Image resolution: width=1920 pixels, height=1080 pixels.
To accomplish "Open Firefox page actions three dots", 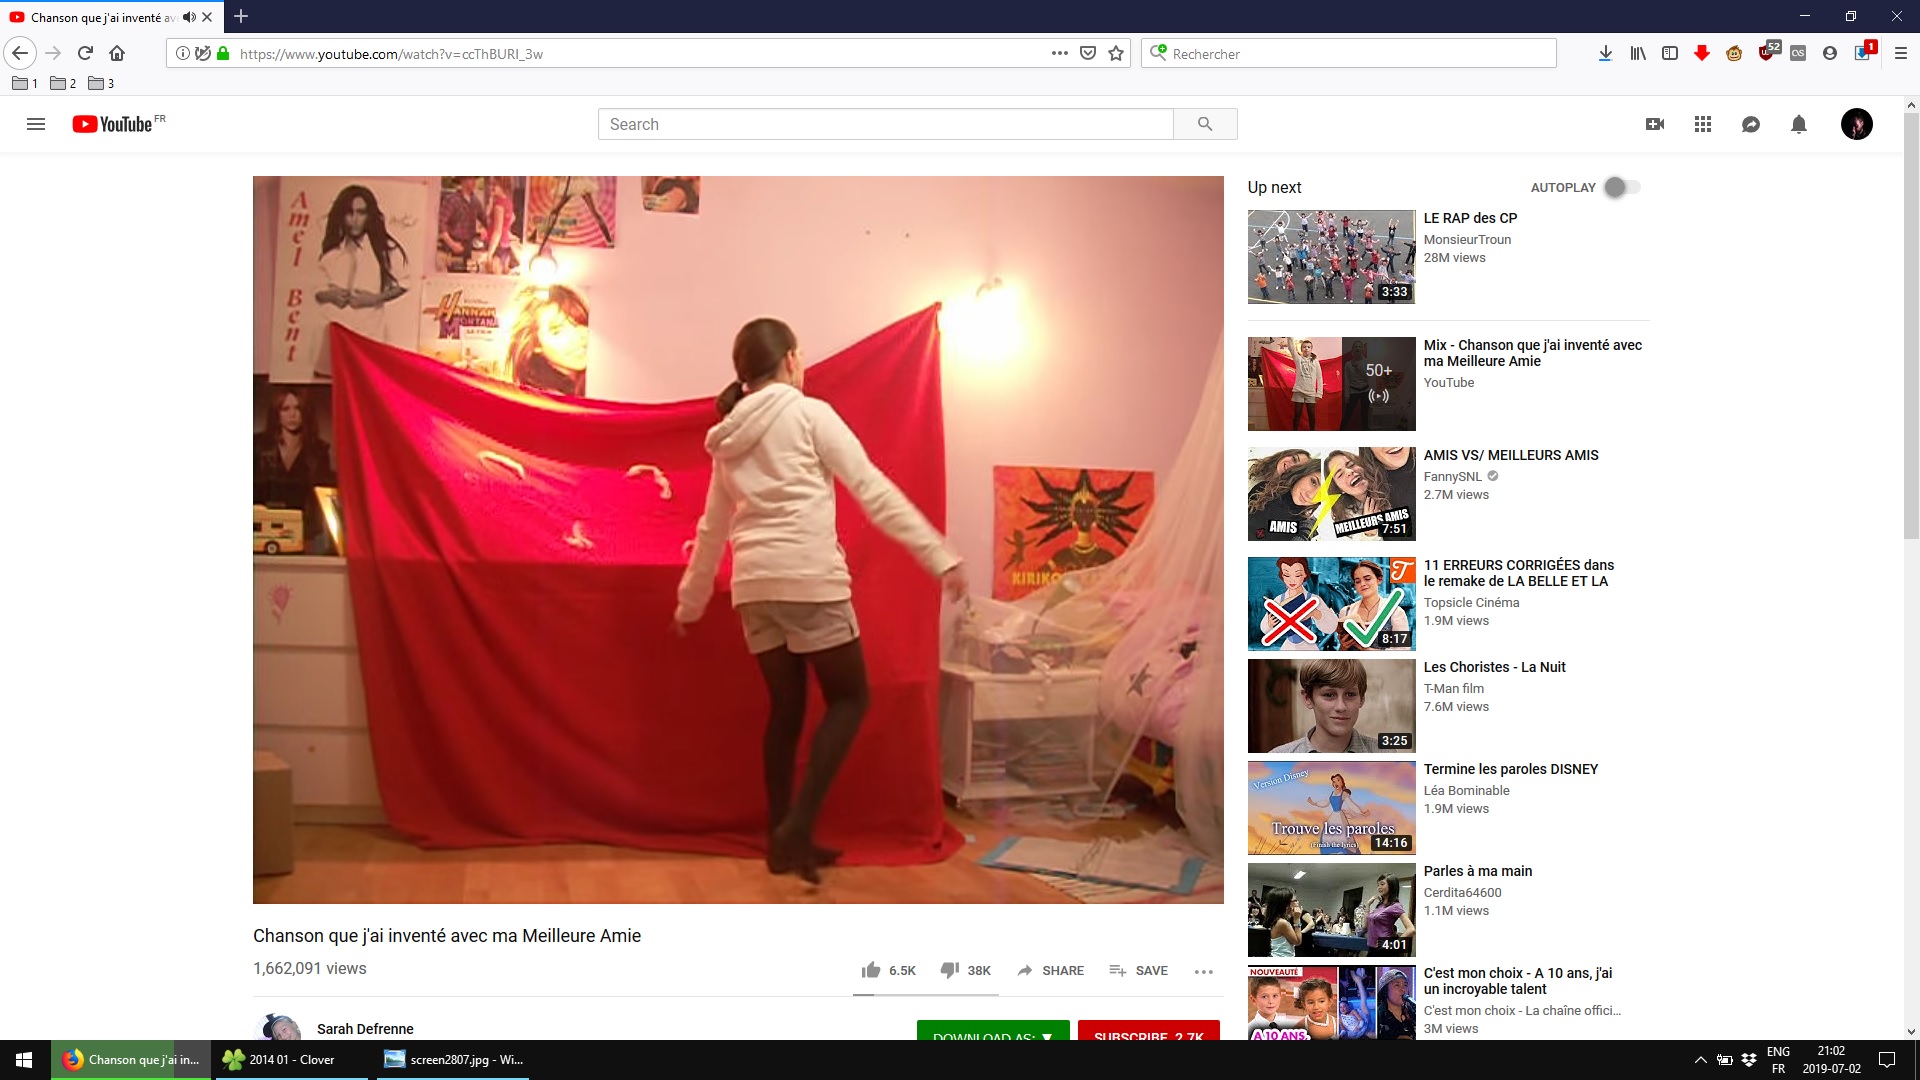I will tap(1060, 54).
